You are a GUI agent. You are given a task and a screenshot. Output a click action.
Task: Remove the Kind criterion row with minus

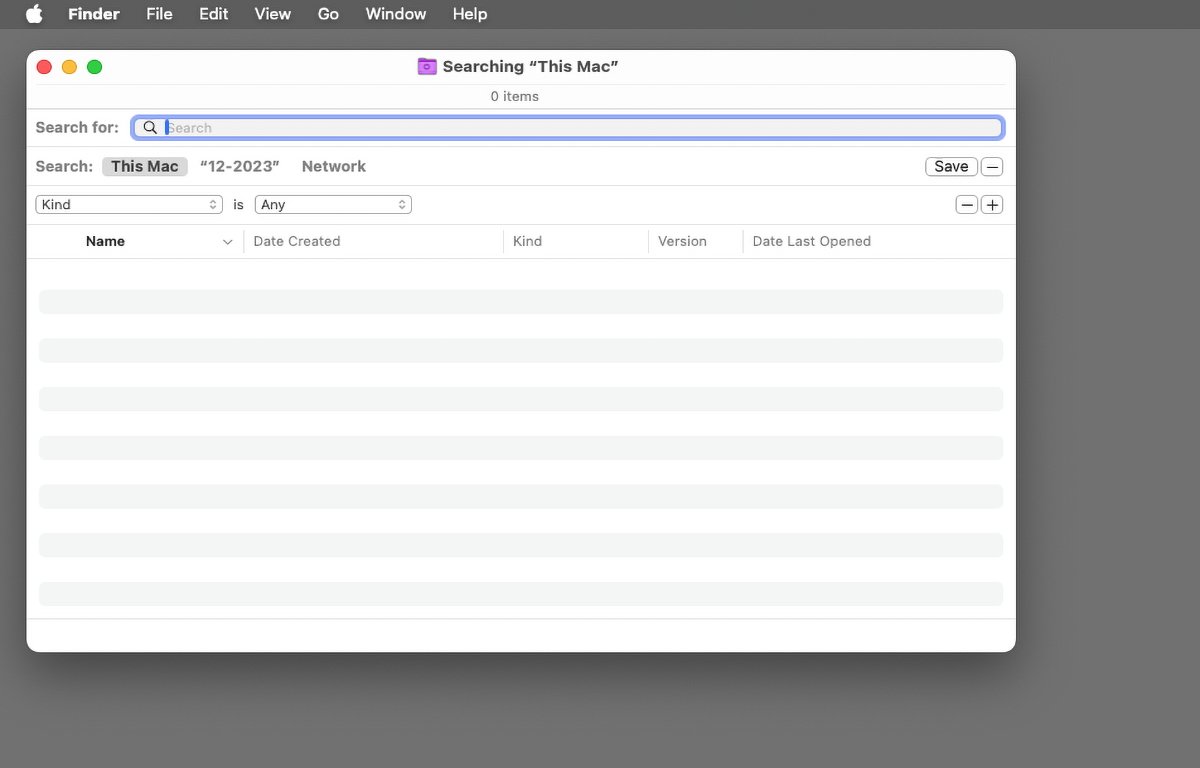point(966,205)
